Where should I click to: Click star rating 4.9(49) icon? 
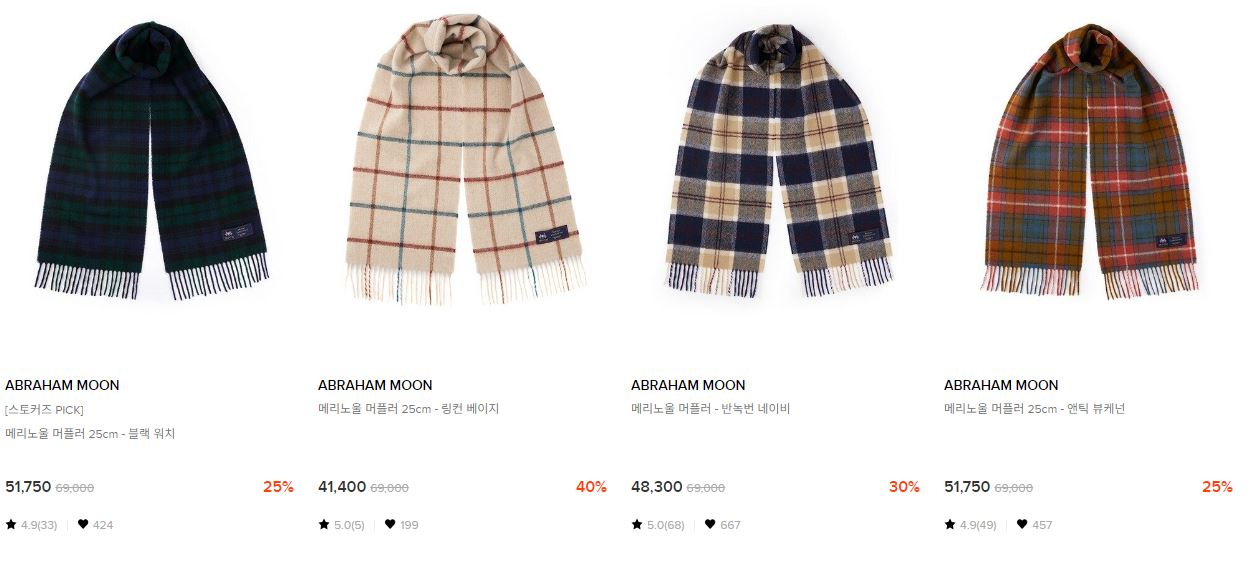(x=950, y=524)
